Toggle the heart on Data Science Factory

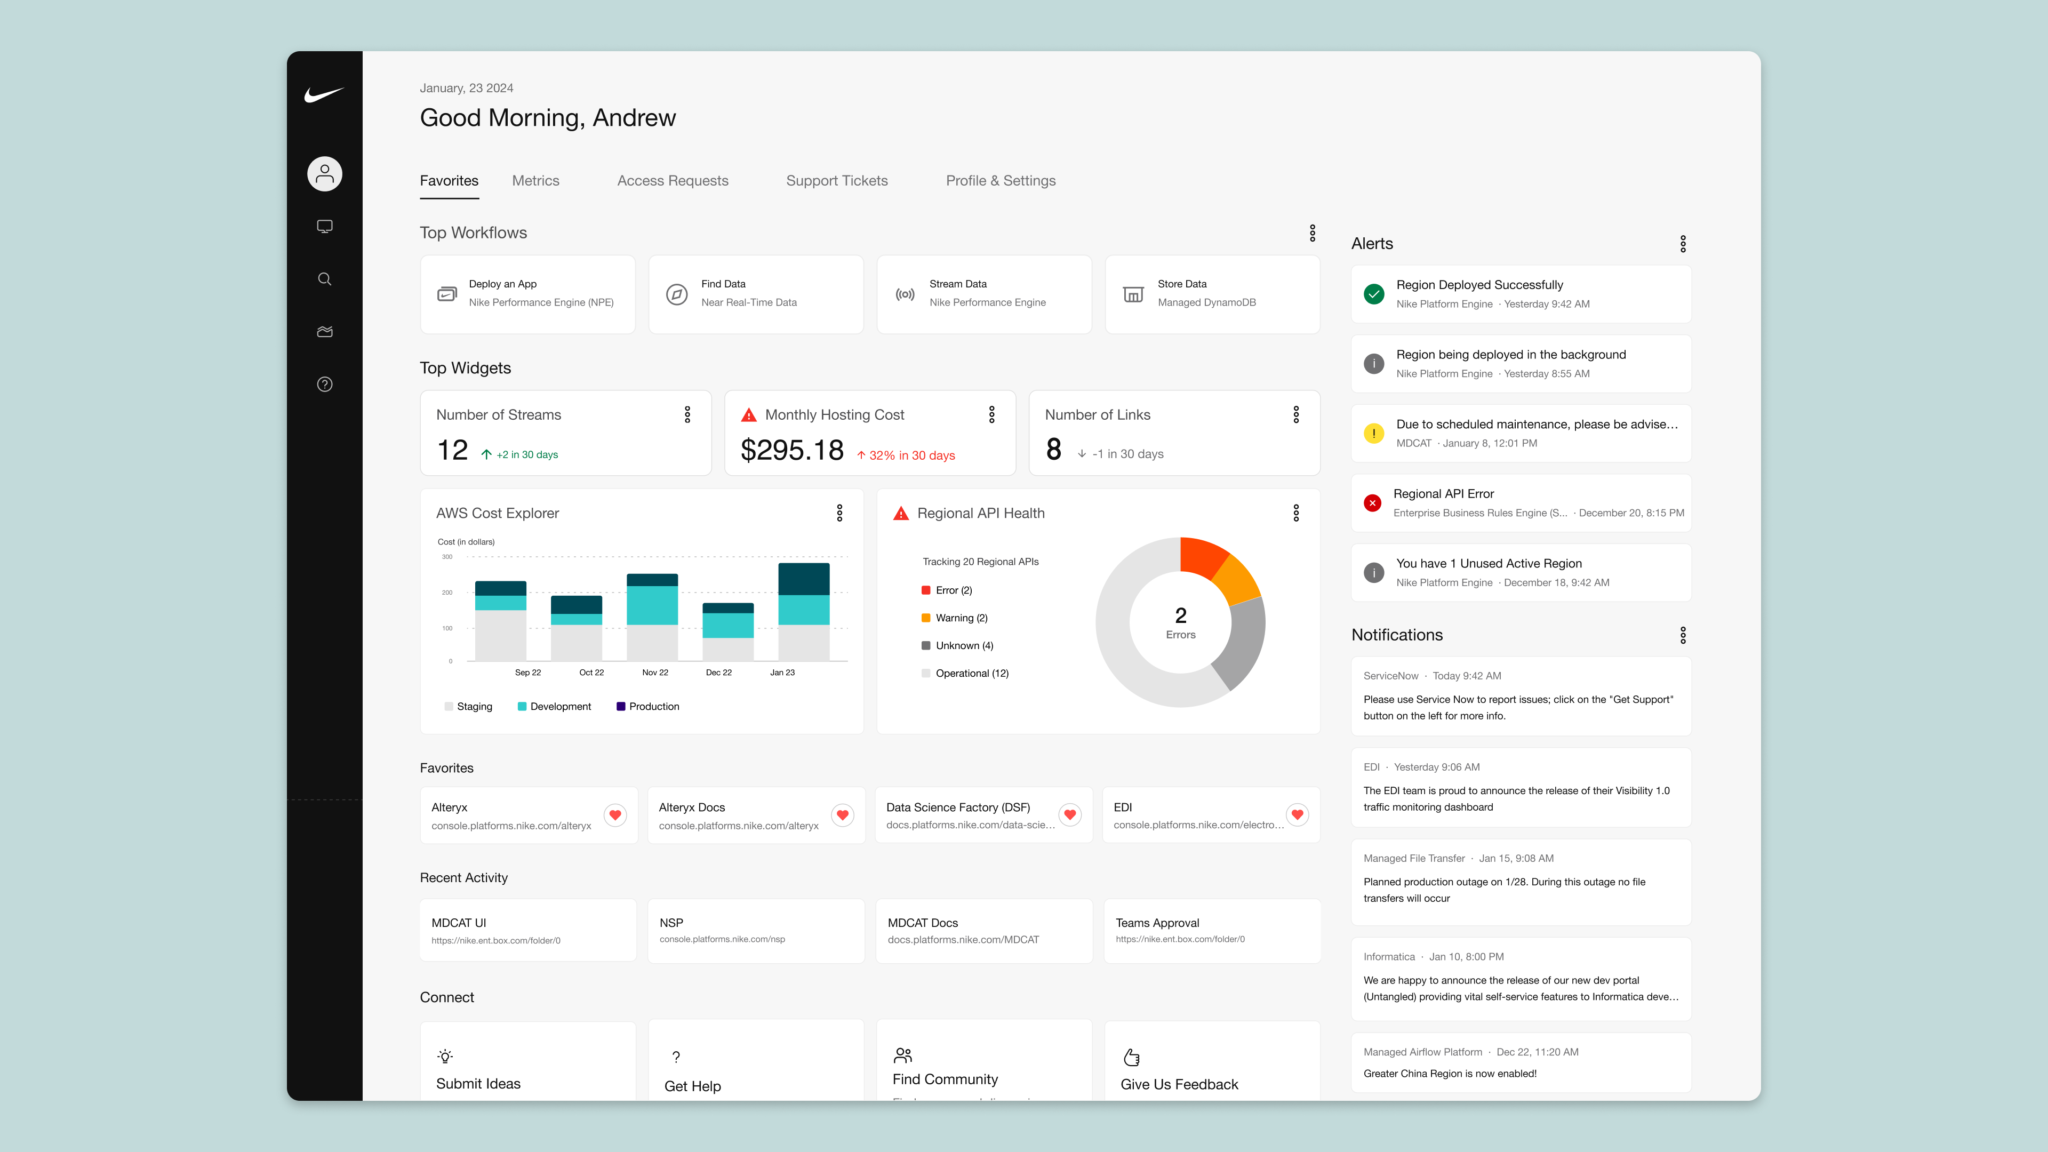[1070, 815]
